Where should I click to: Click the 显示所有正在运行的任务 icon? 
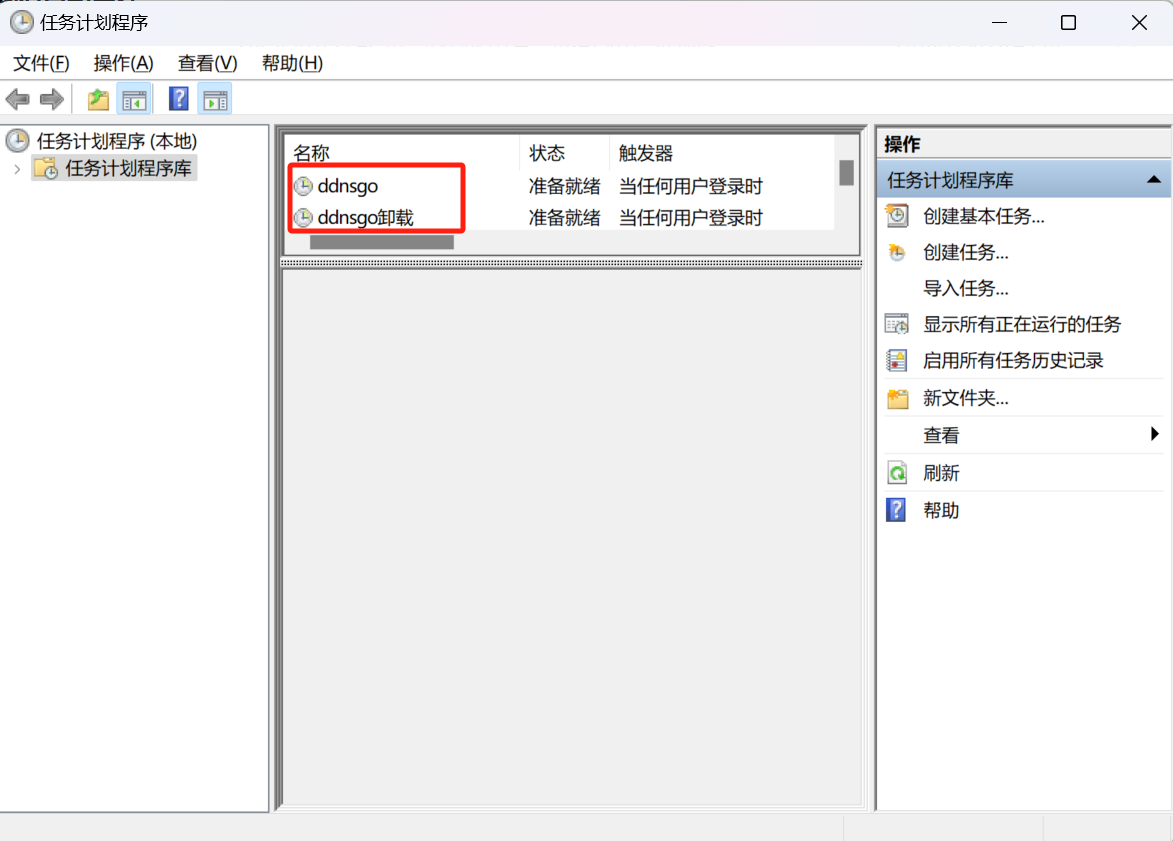[x=897, y=324]
